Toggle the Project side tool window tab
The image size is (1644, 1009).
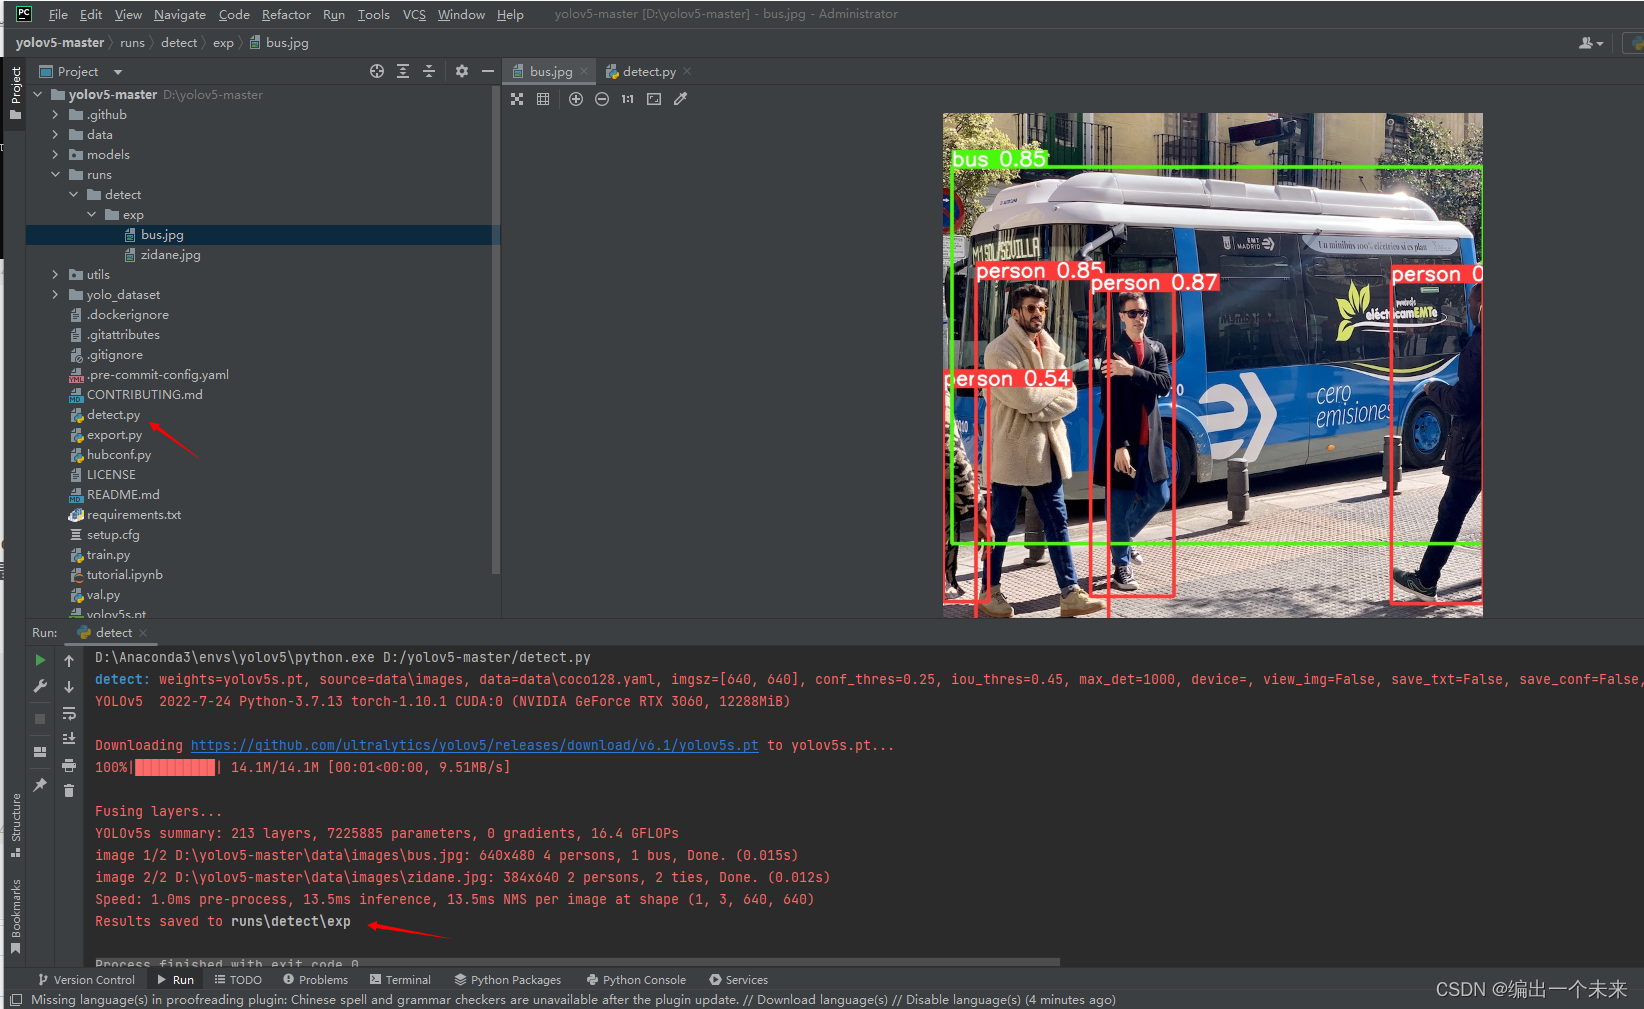tap(16, 93)
